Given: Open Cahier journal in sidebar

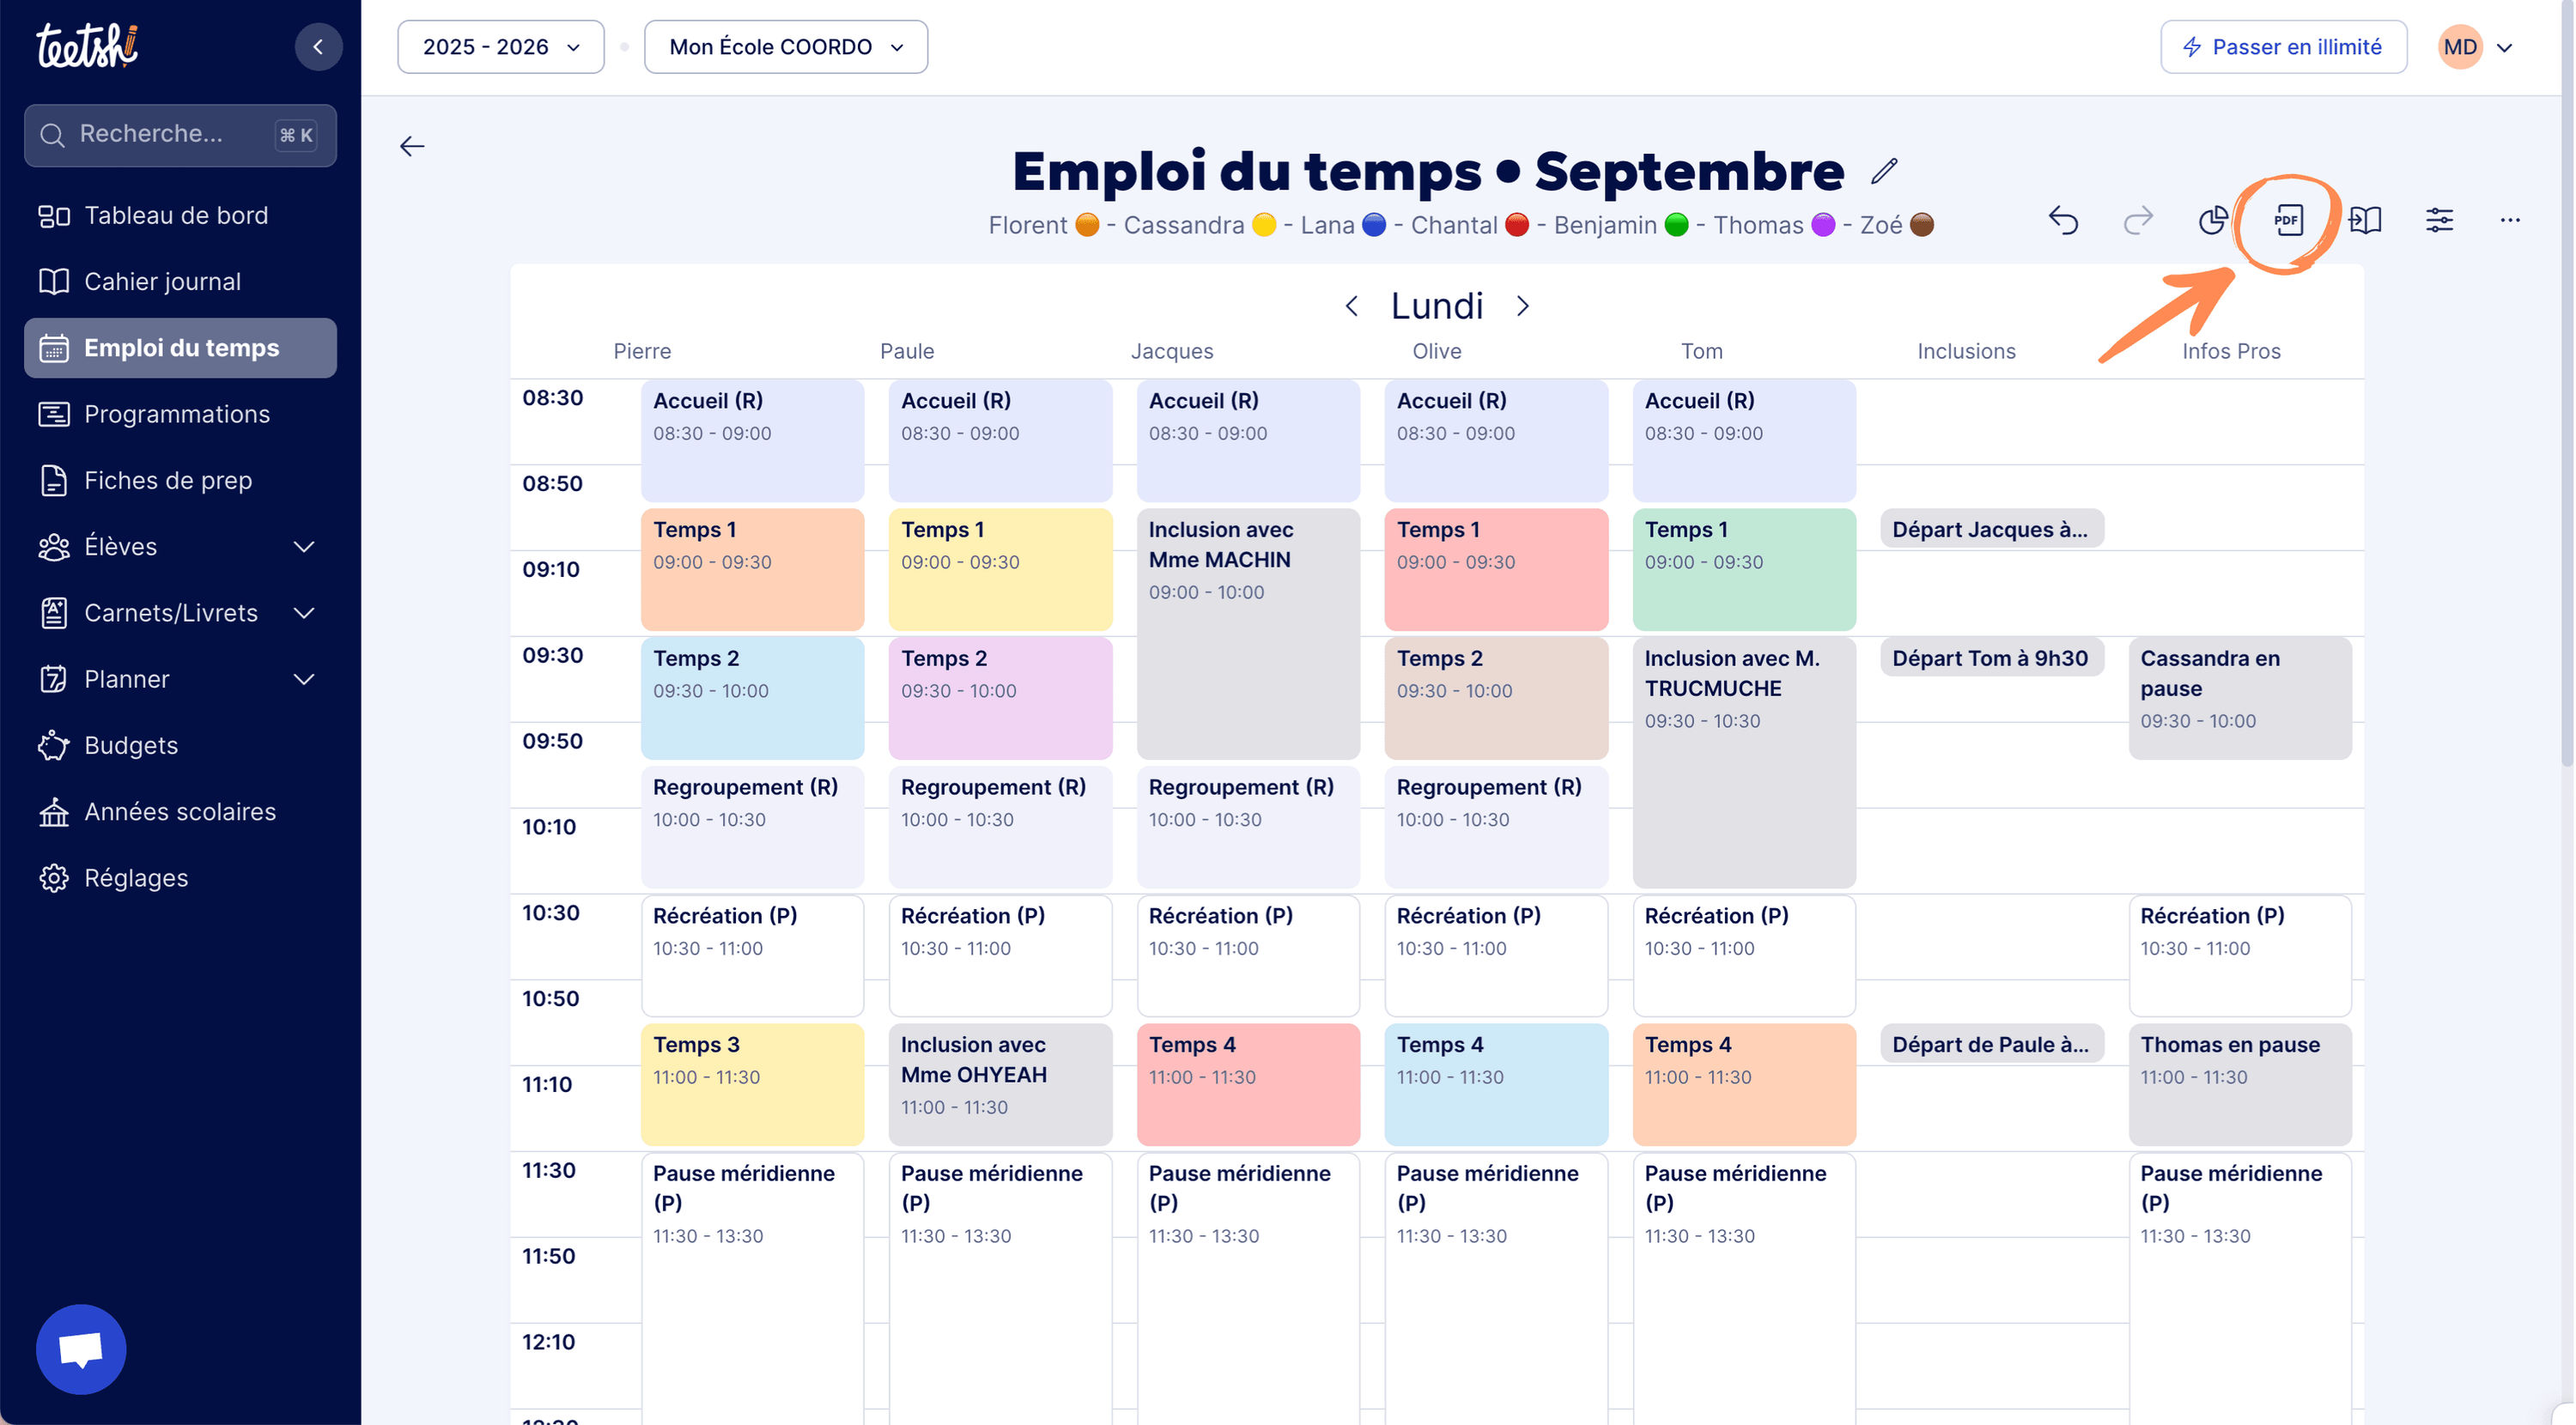Looking at the screenshot, I should [162, 281].
